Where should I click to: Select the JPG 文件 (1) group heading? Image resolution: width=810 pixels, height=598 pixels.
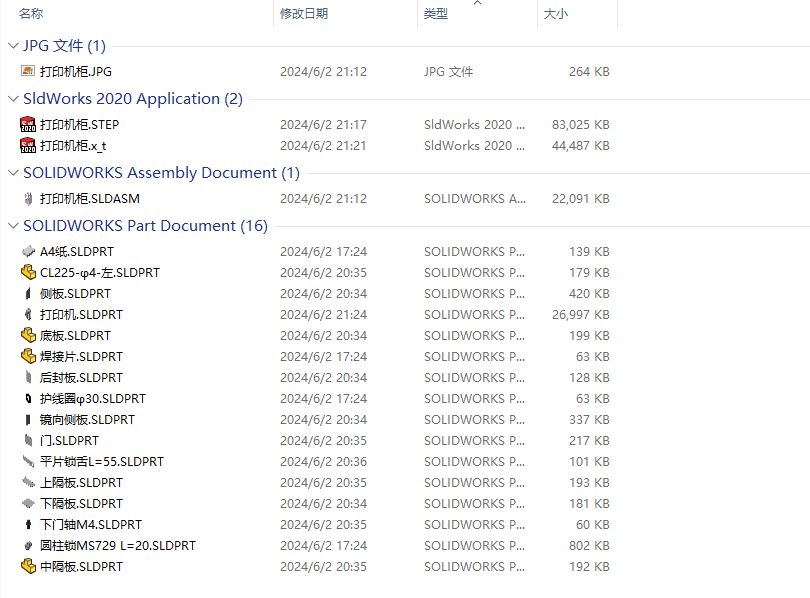coord(65,46)
